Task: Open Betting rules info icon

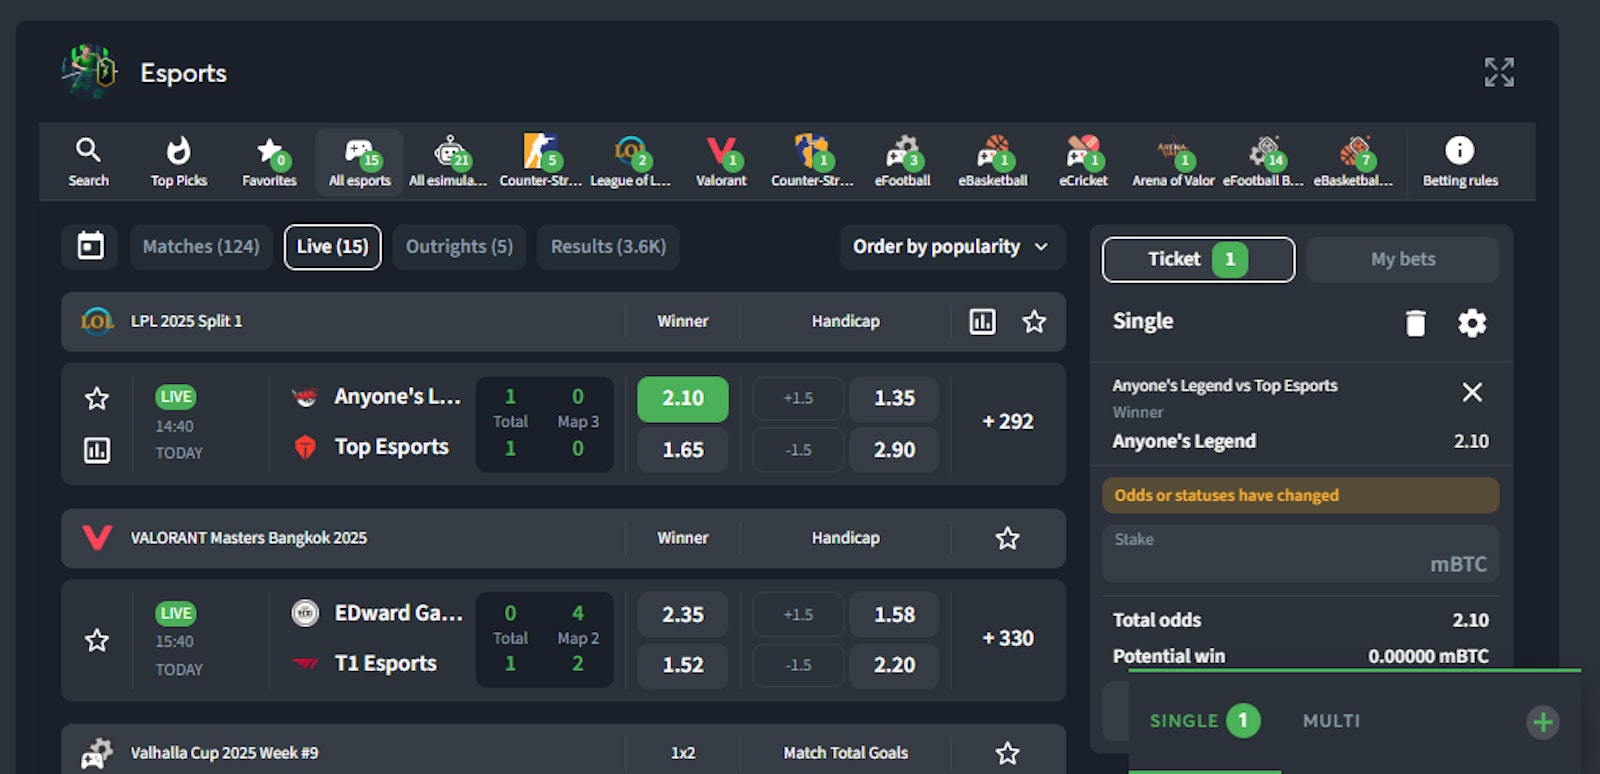Action: click(1459, 161)
